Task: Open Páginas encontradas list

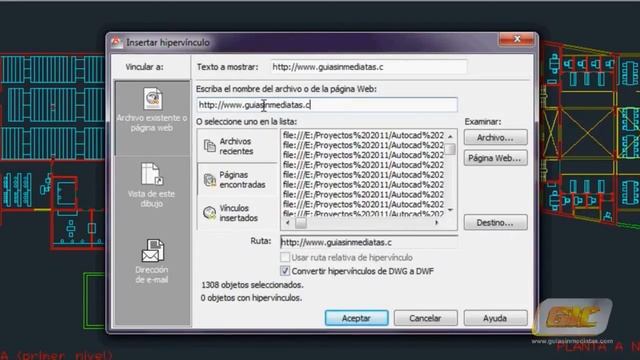Action: pos(238,180)
